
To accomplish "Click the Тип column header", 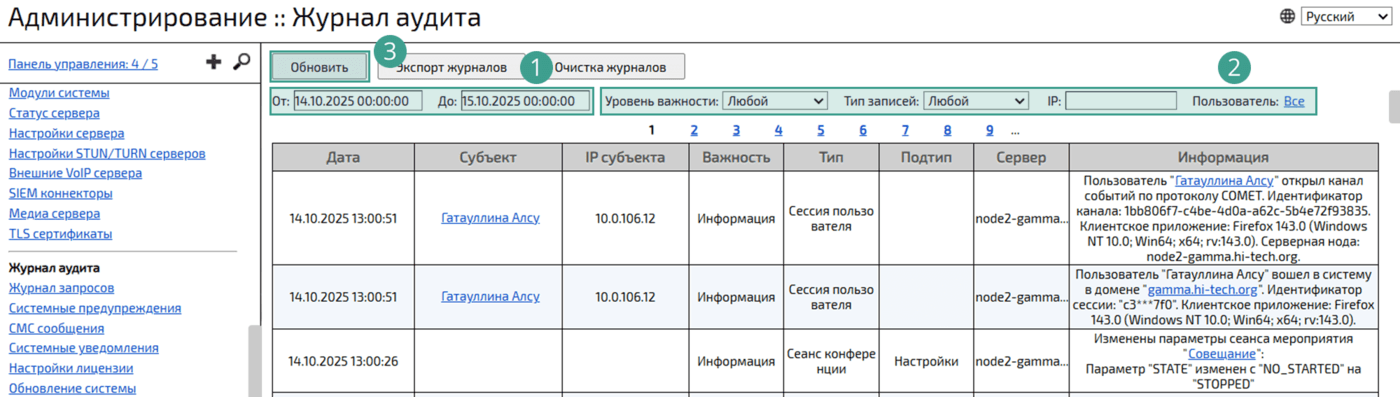I will click(x=831, y=157).
